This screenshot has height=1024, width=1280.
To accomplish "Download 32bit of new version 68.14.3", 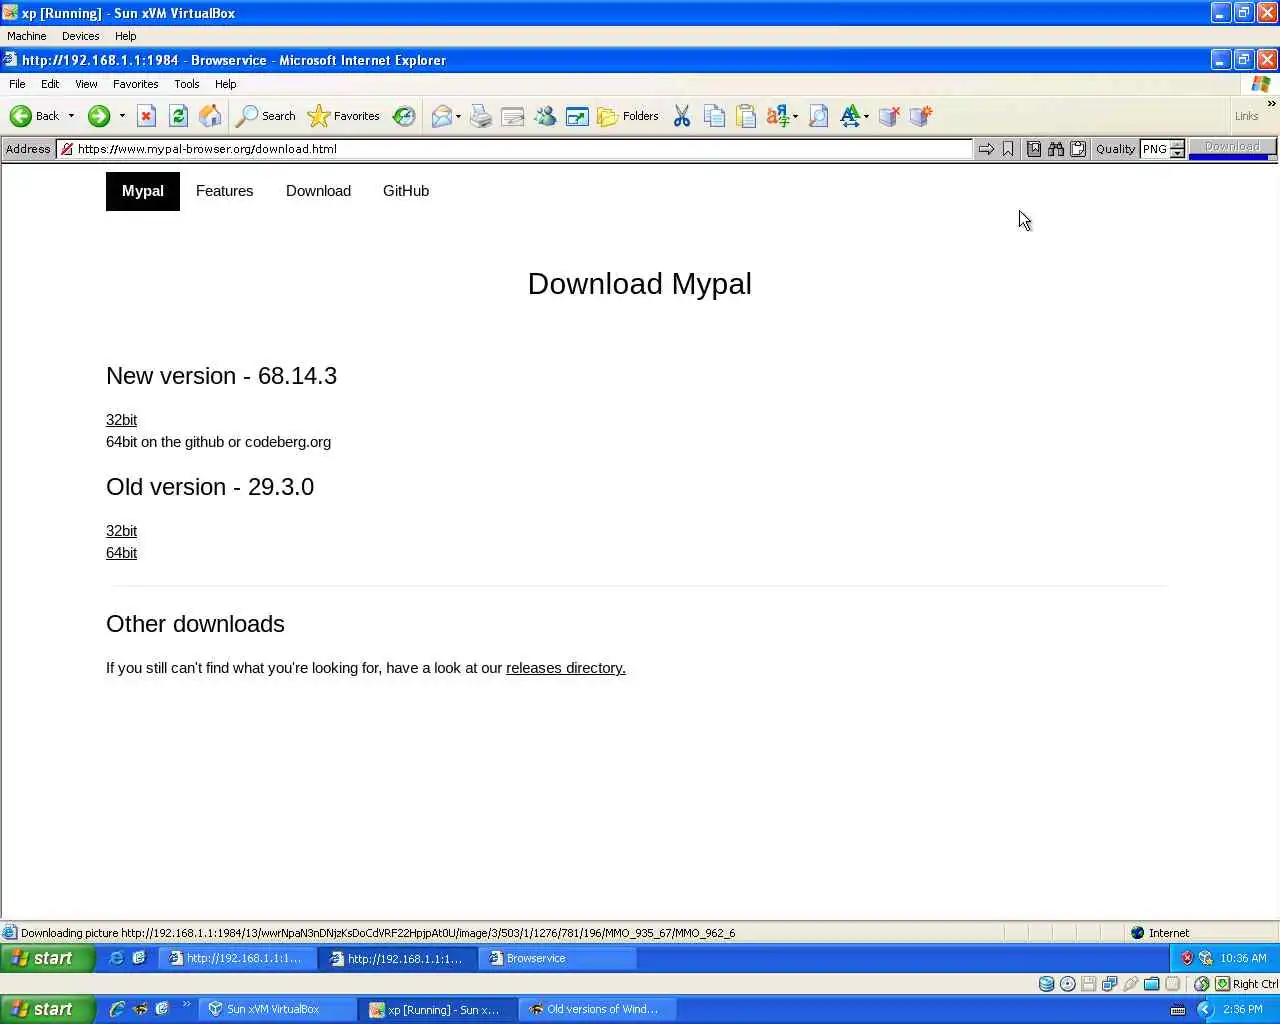I will pyautogui.click(x=121, y=420).
